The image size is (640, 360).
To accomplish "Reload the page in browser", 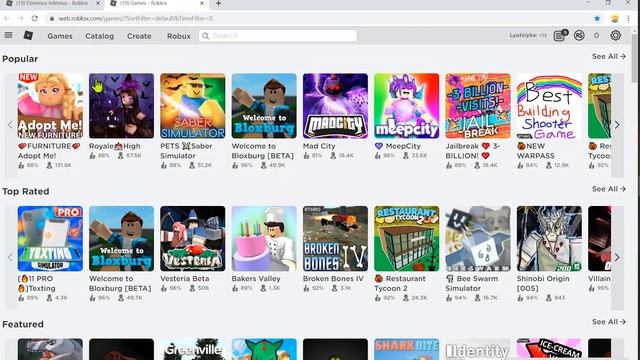I will 35,18.
